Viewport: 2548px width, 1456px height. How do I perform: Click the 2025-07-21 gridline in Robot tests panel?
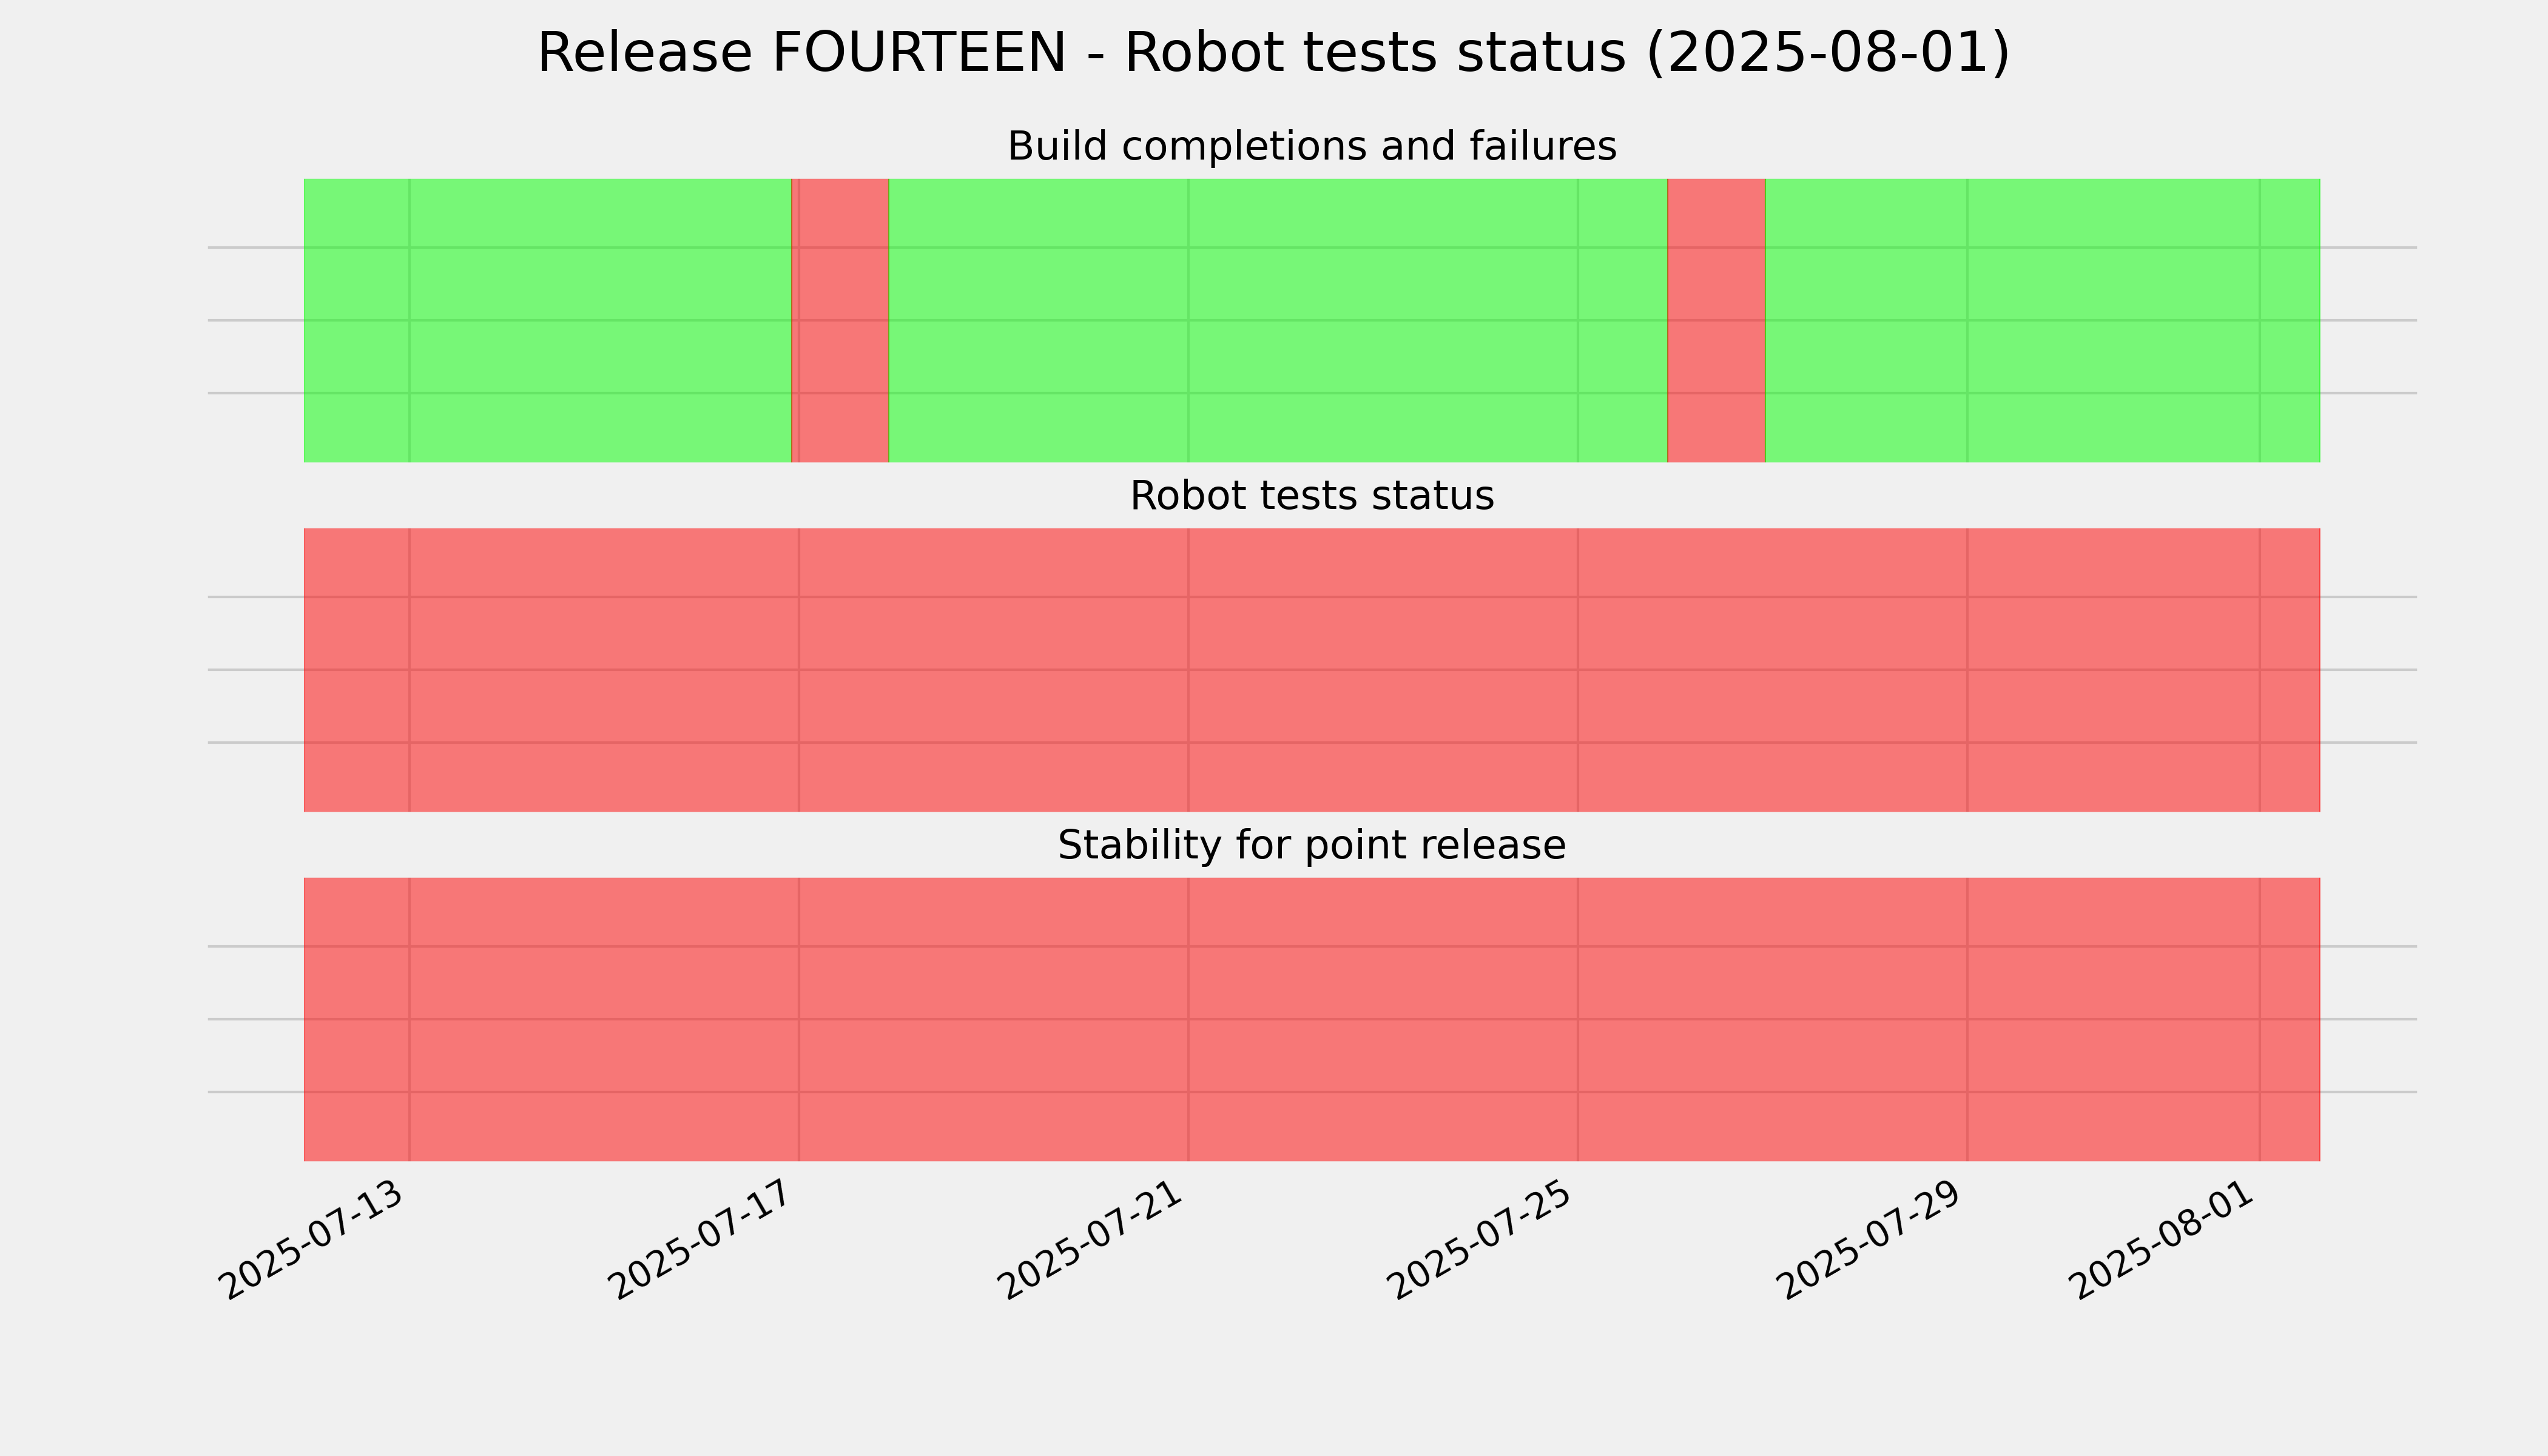pyautogui.click(x=1188, y=670)
